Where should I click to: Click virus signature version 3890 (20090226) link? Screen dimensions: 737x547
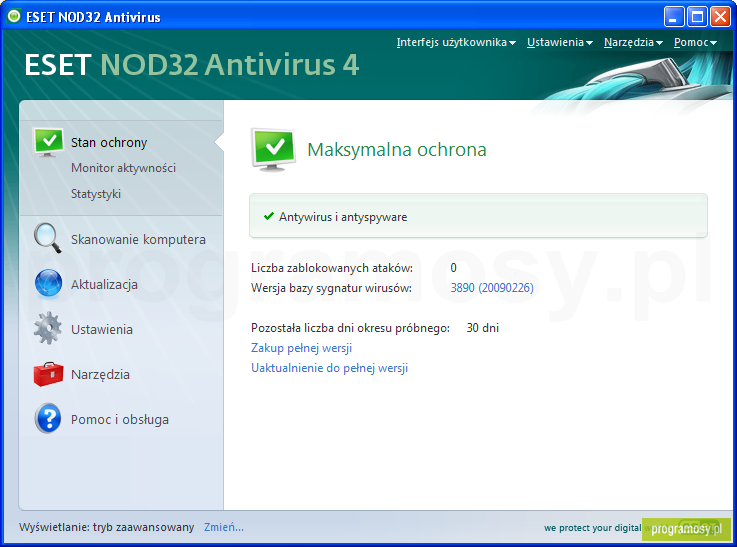[492, 288]
